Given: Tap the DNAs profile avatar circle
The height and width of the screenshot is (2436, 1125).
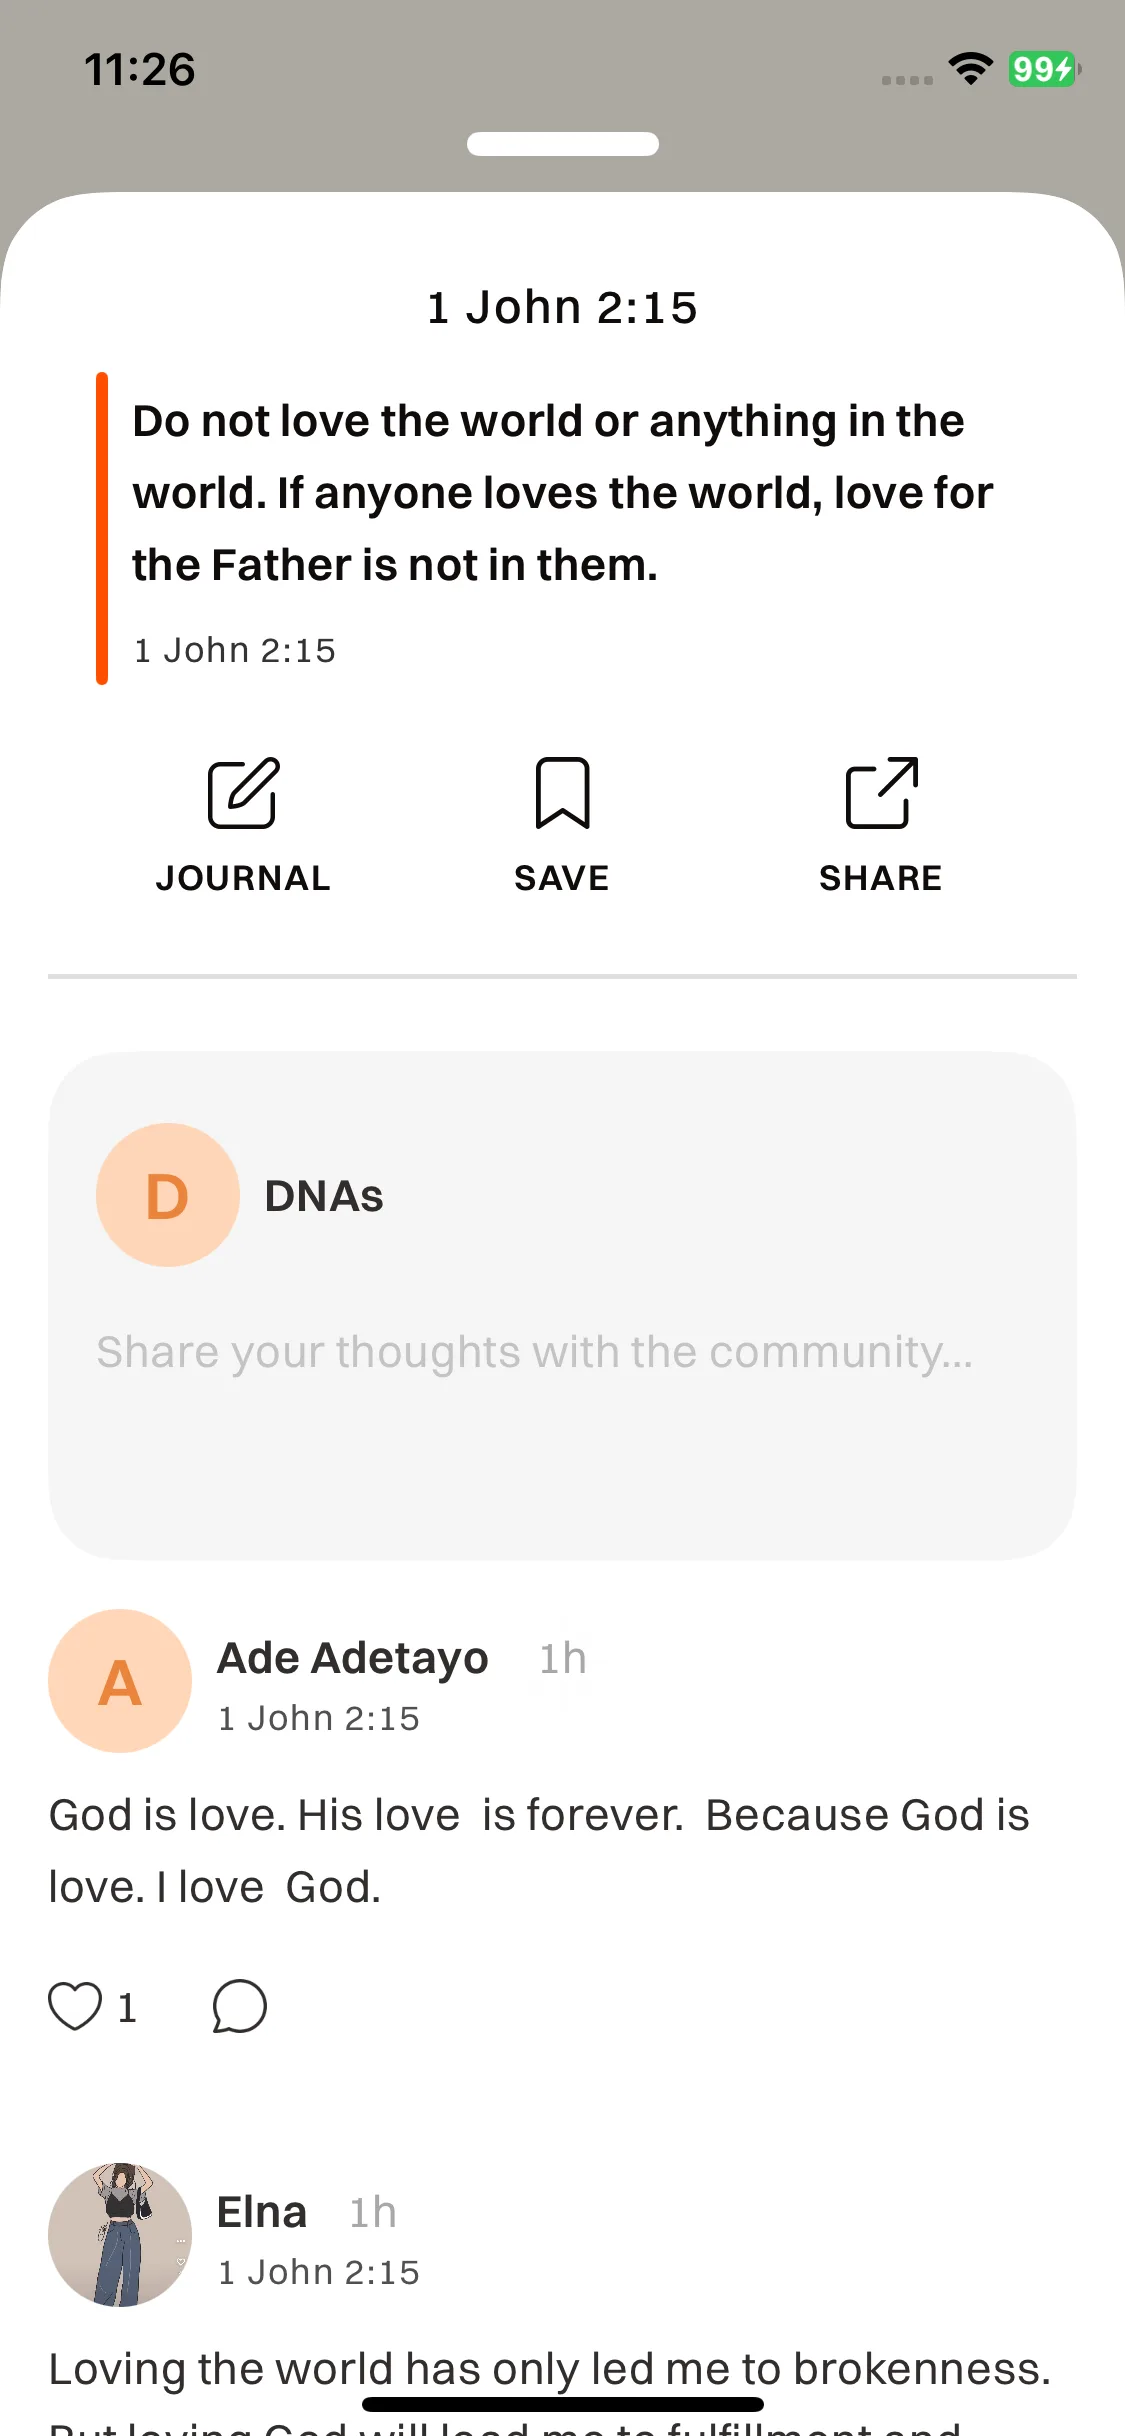Looking at the screenshot, I should (x=168, y=1195).
